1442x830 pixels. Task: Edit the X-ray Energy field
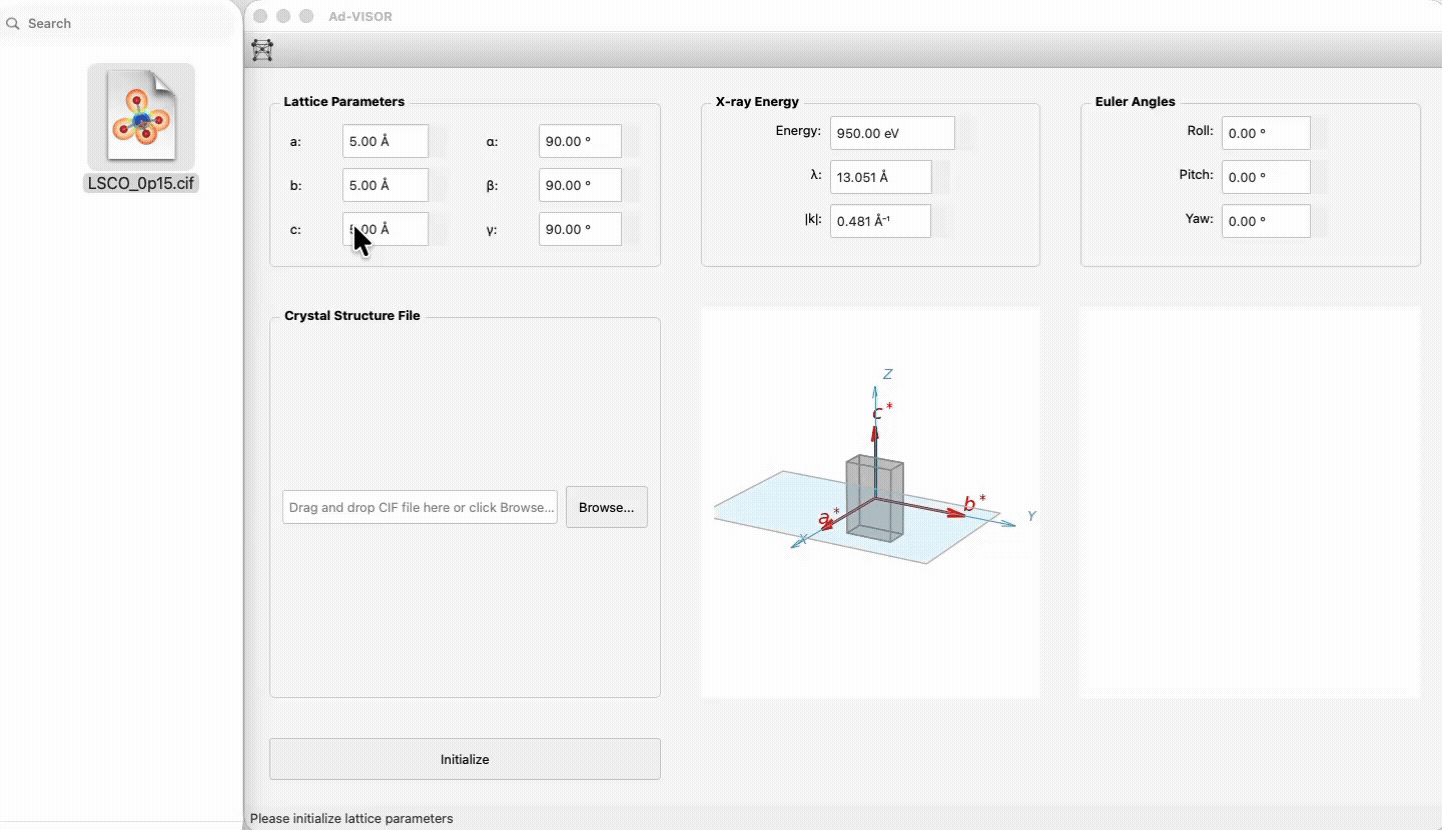point(892,133)
